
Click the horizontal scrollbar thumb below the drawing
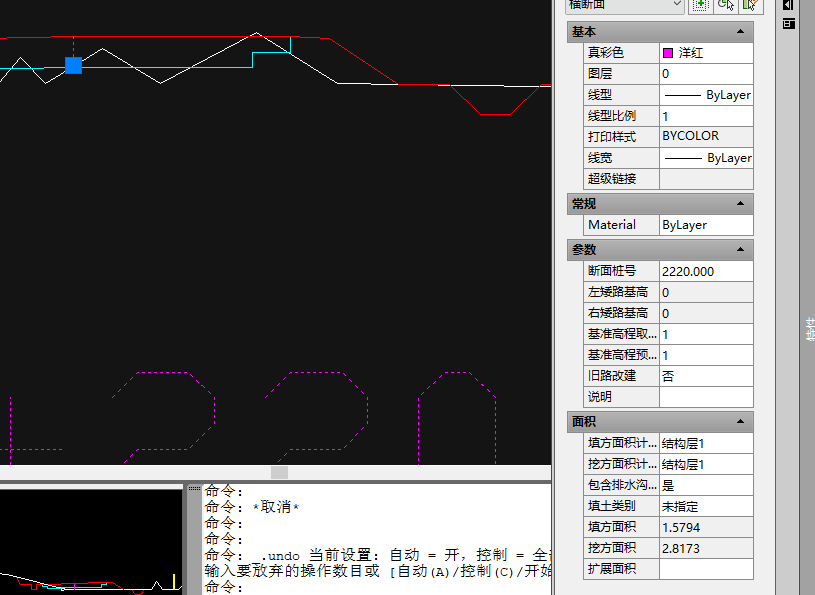pyautogui.click(x=279, y=472)
